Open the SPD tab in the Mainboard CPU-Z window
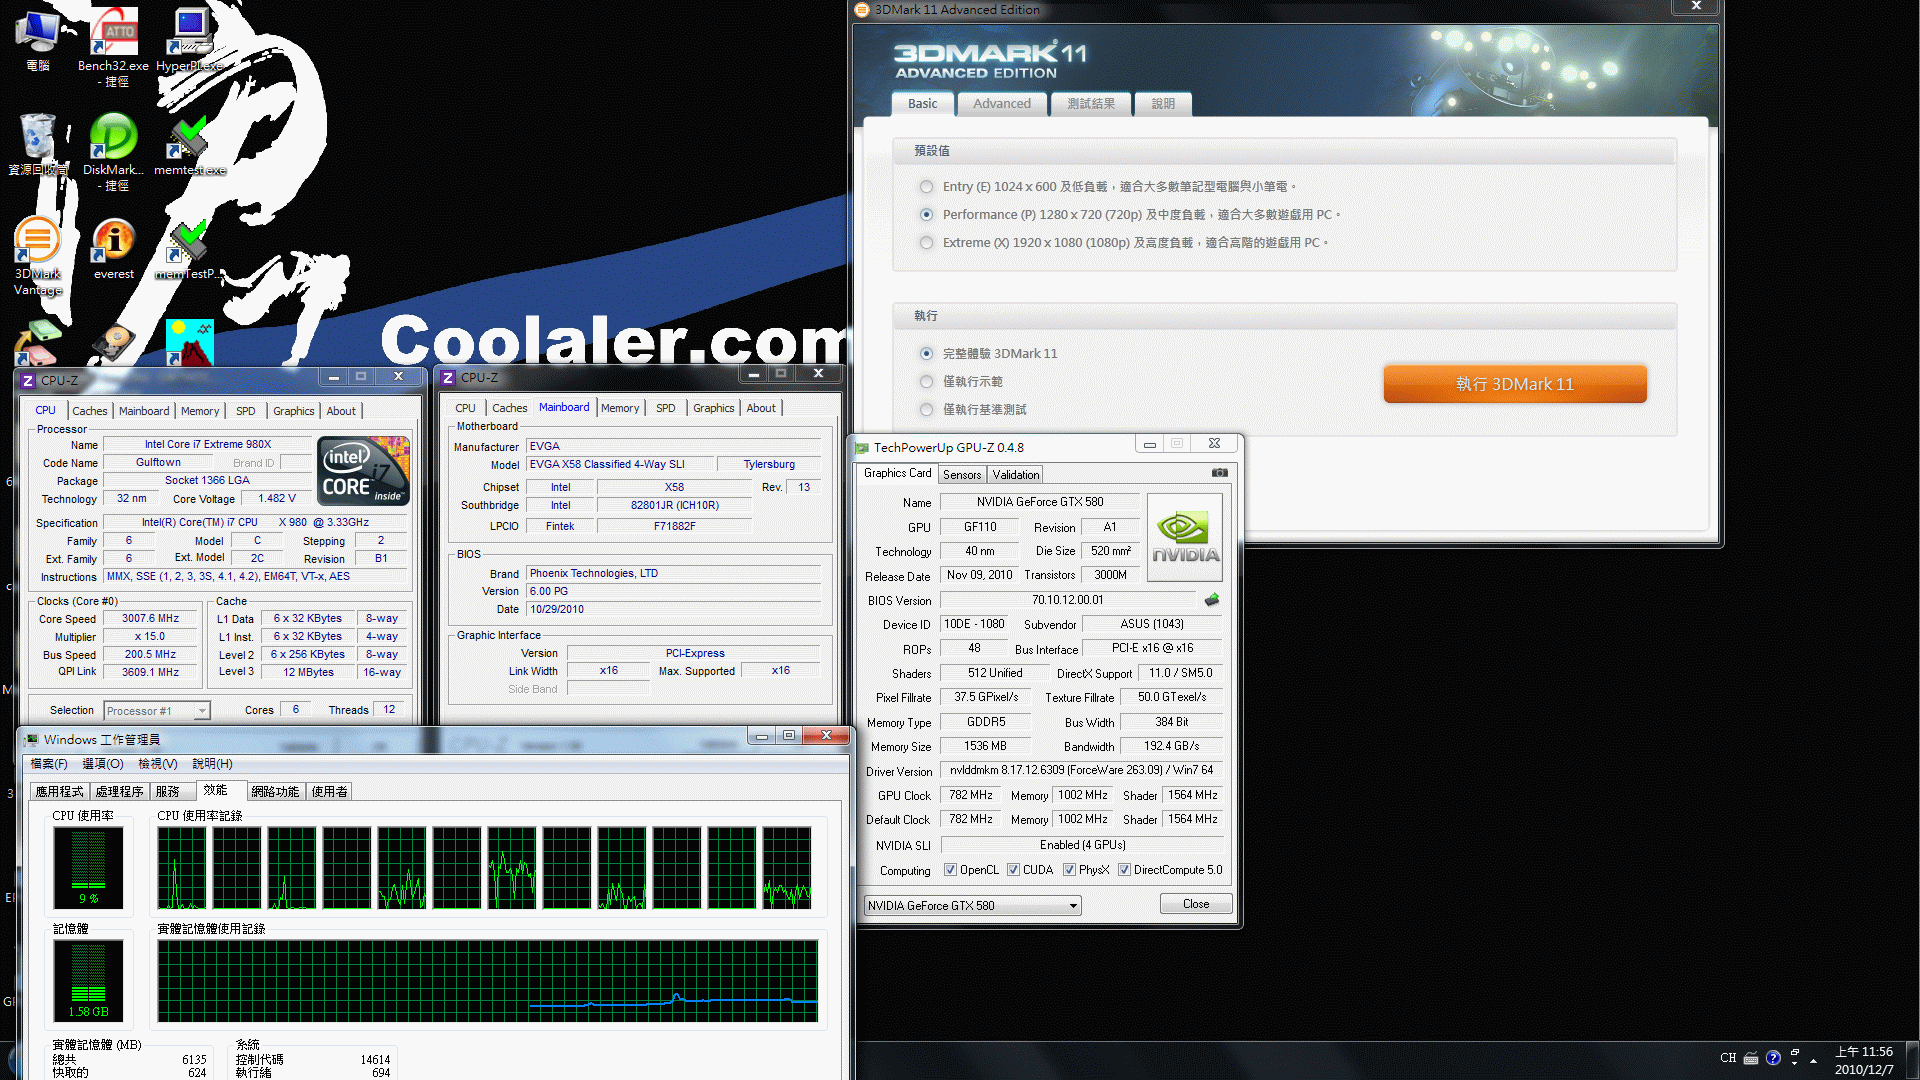 [666, 408]
